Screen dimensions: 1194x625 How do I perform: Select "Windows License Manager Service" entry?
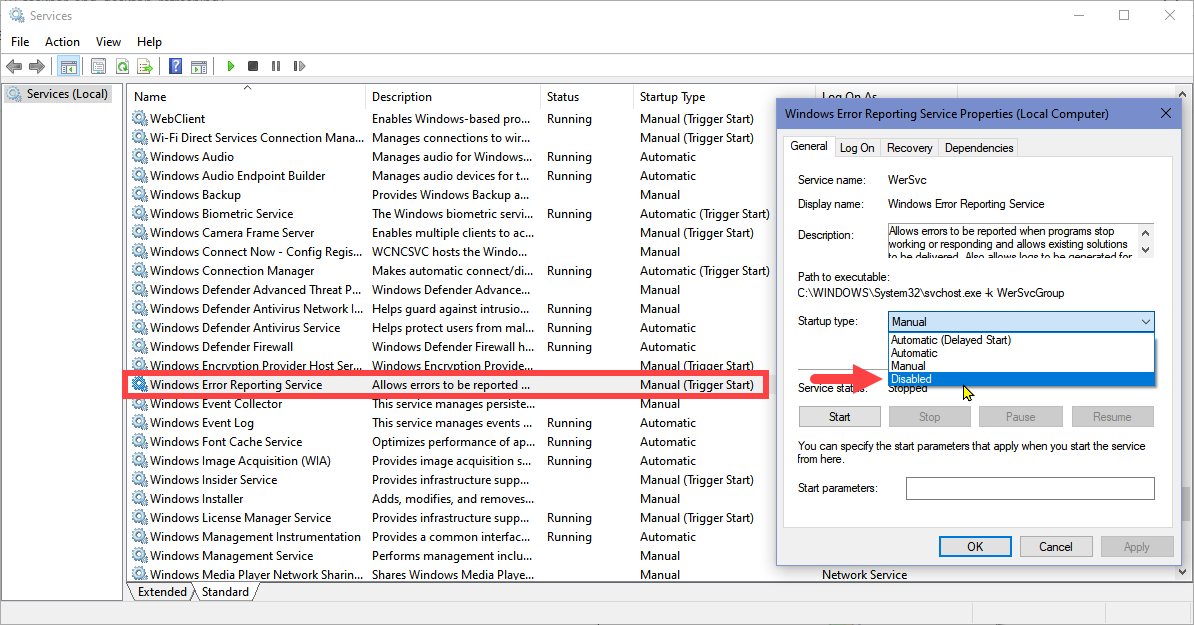[x=240, y=518]
